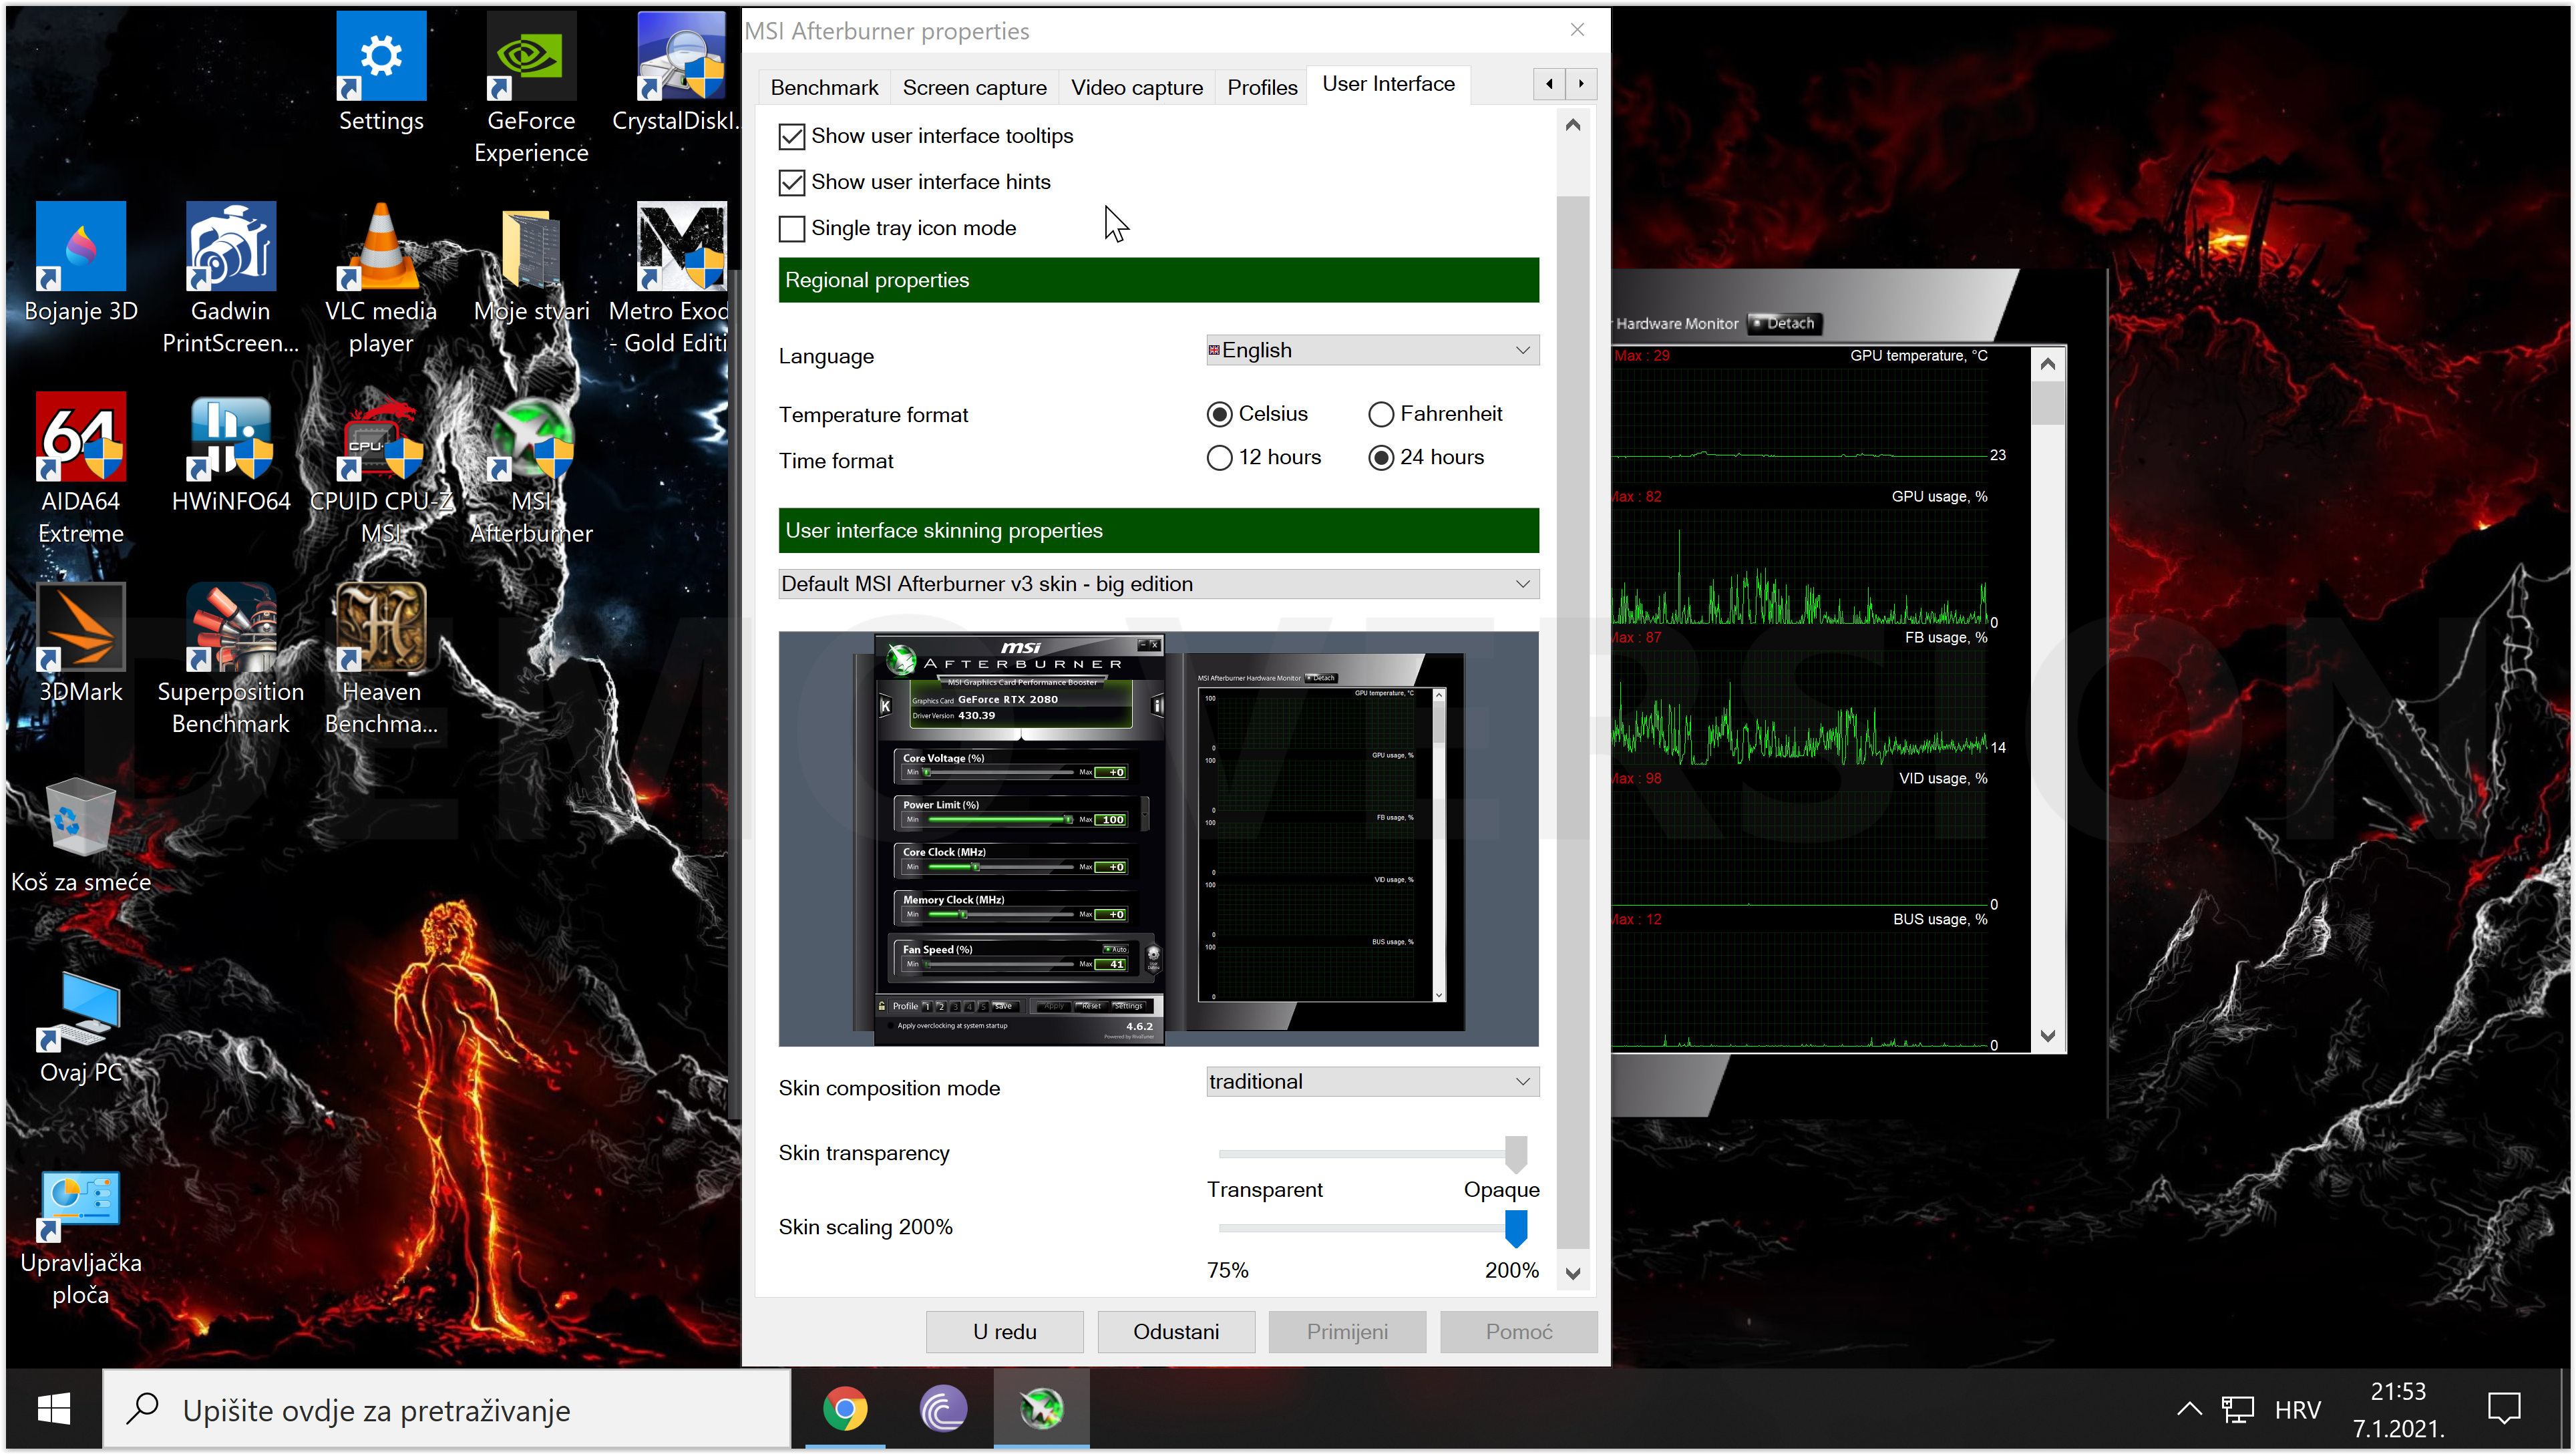Uncheck Show user interface tooltips

coord(791,136)
